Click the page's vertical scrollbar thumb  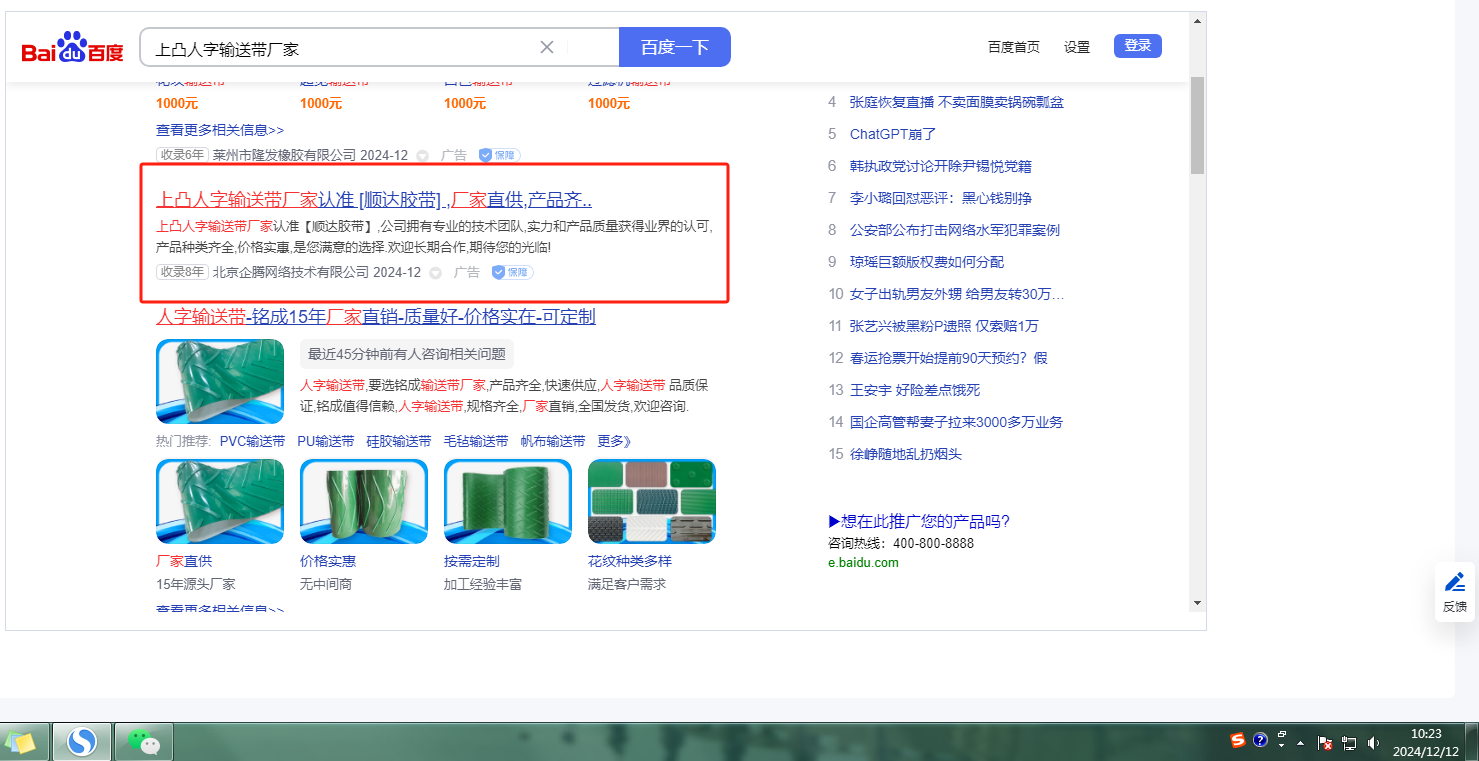(x=1197, y=125)
